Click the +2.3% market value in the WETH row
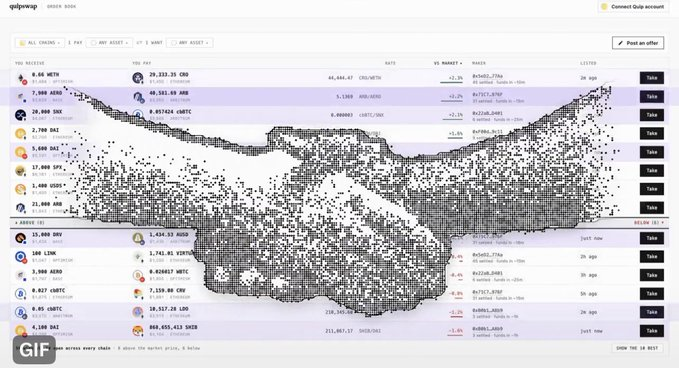The height and width of the screenshot is (368, 679). pyautogui.click(x=456, y=78)
